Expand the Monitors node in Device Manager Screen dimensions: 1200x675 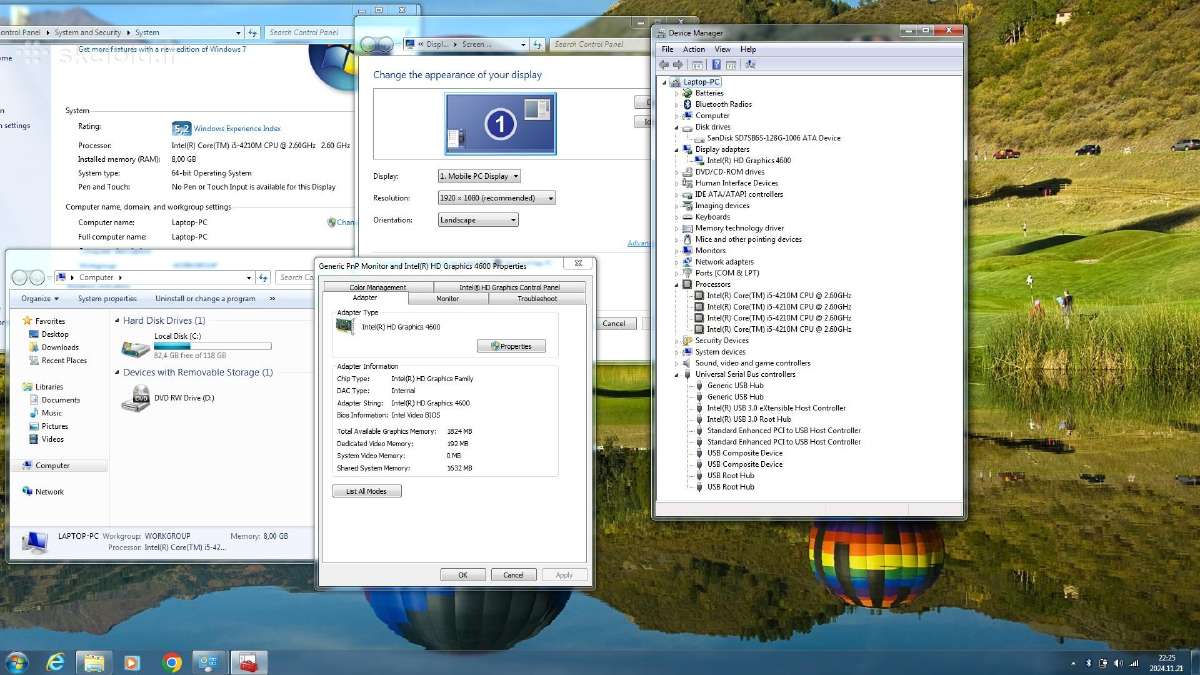[x=677, y=250]
